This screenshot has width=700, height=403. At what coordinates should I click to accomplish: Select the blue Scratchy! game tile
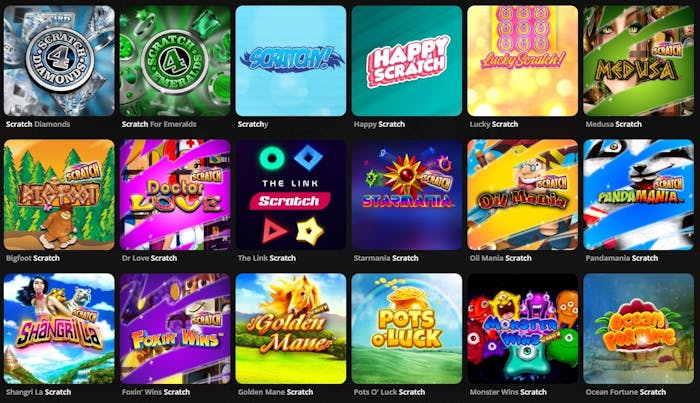[x=291, y=61]
